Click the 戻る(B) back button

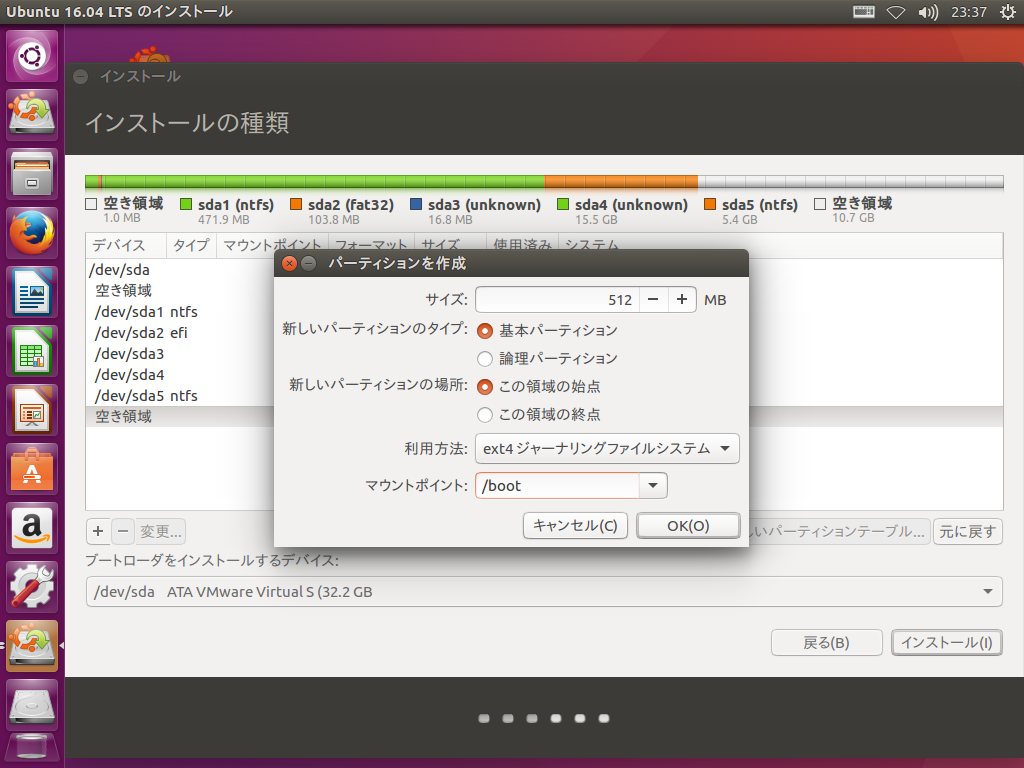pos(827,643)
